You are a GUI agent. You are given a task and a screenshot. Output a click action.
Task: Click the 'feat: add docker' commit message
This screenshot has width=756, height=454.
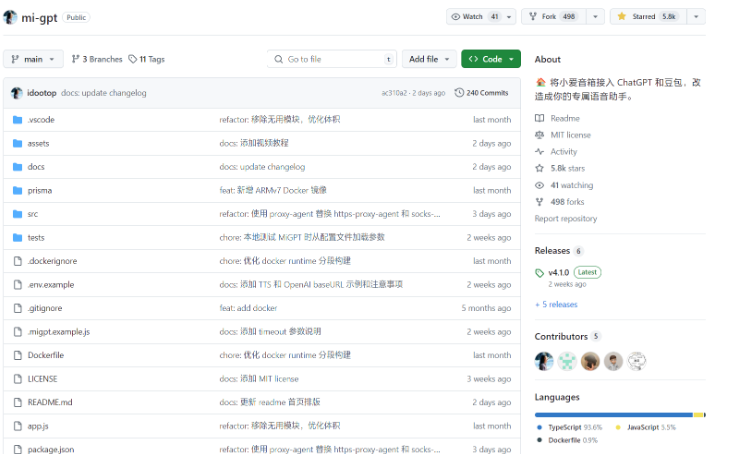248,308
